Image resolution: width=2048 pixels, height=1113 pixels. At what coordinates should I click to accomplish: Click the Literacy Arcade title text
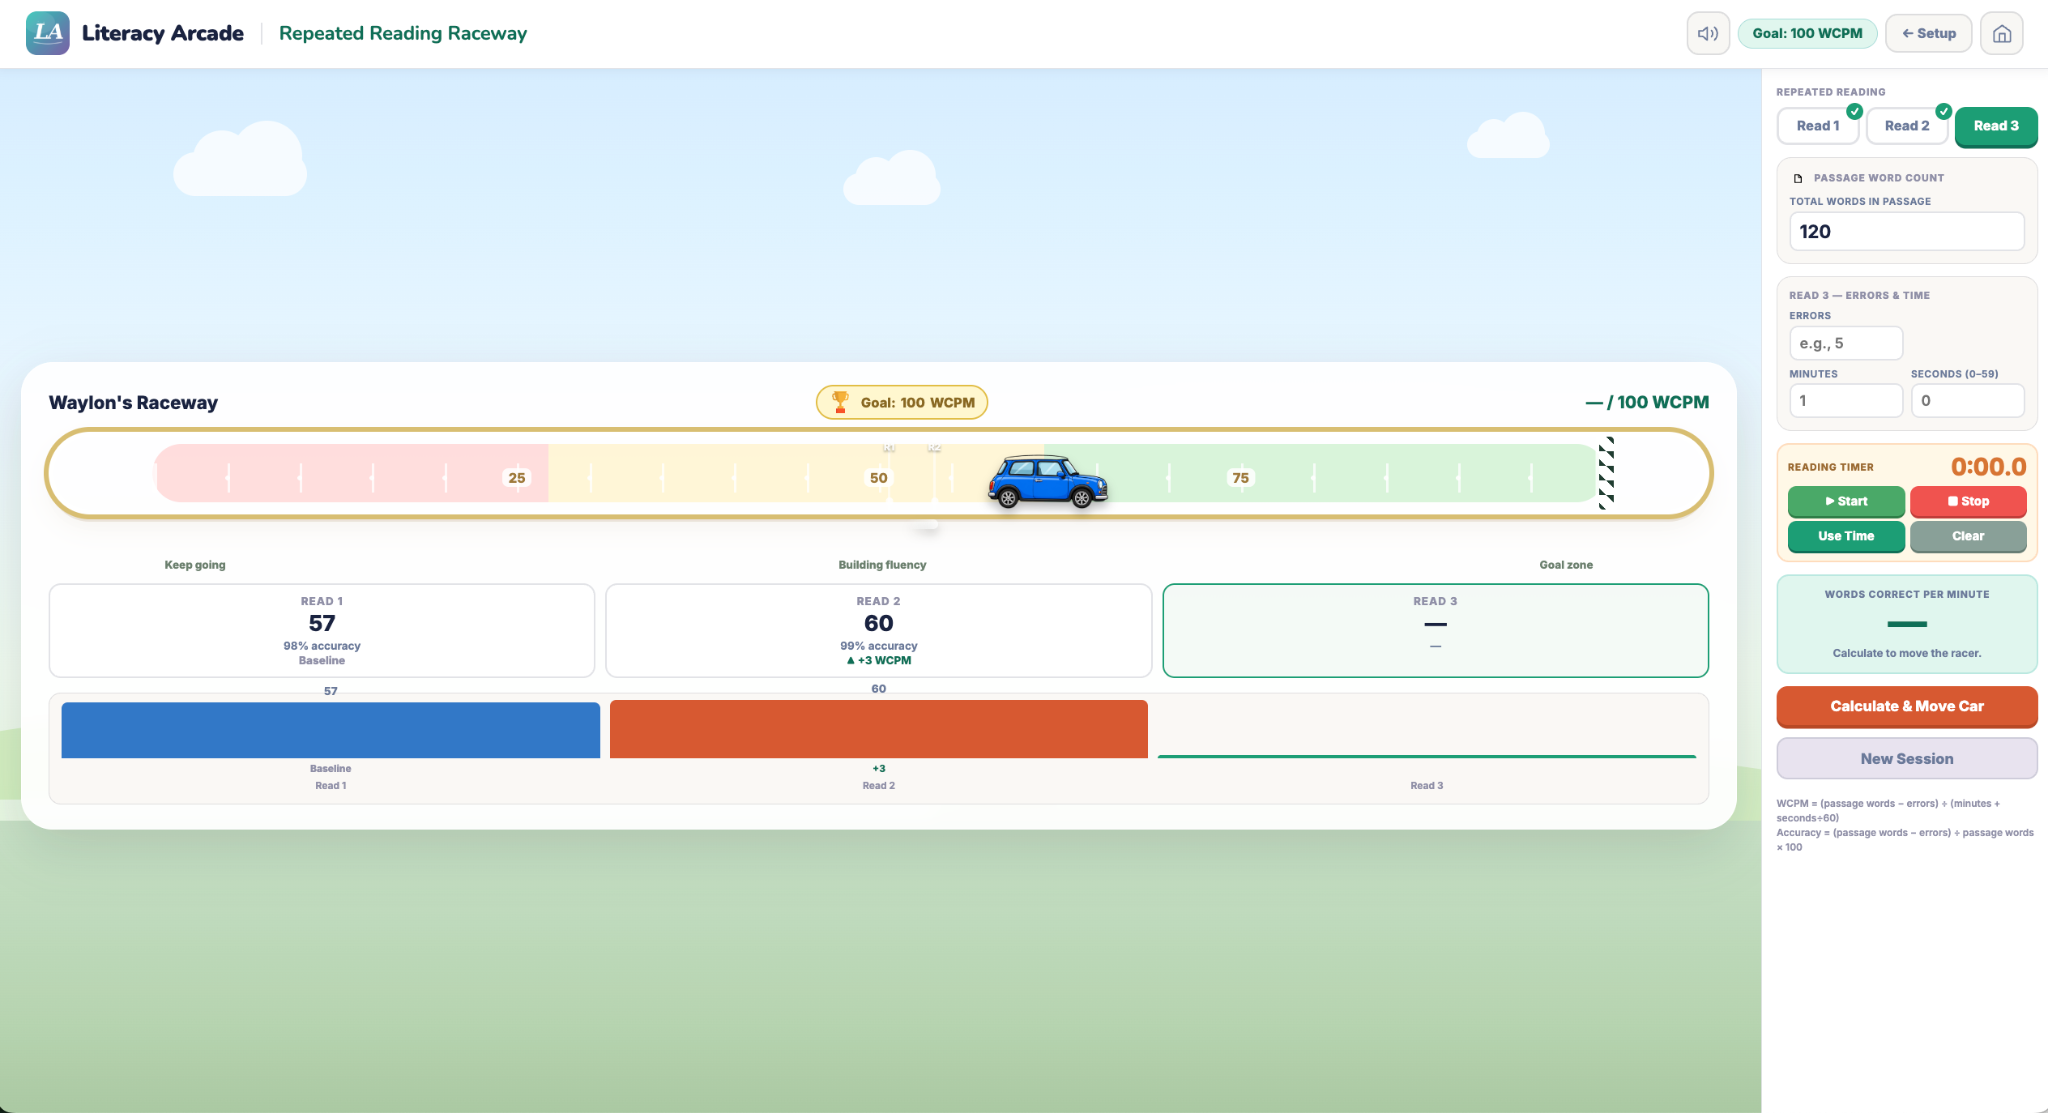click(x=163, y=33)
